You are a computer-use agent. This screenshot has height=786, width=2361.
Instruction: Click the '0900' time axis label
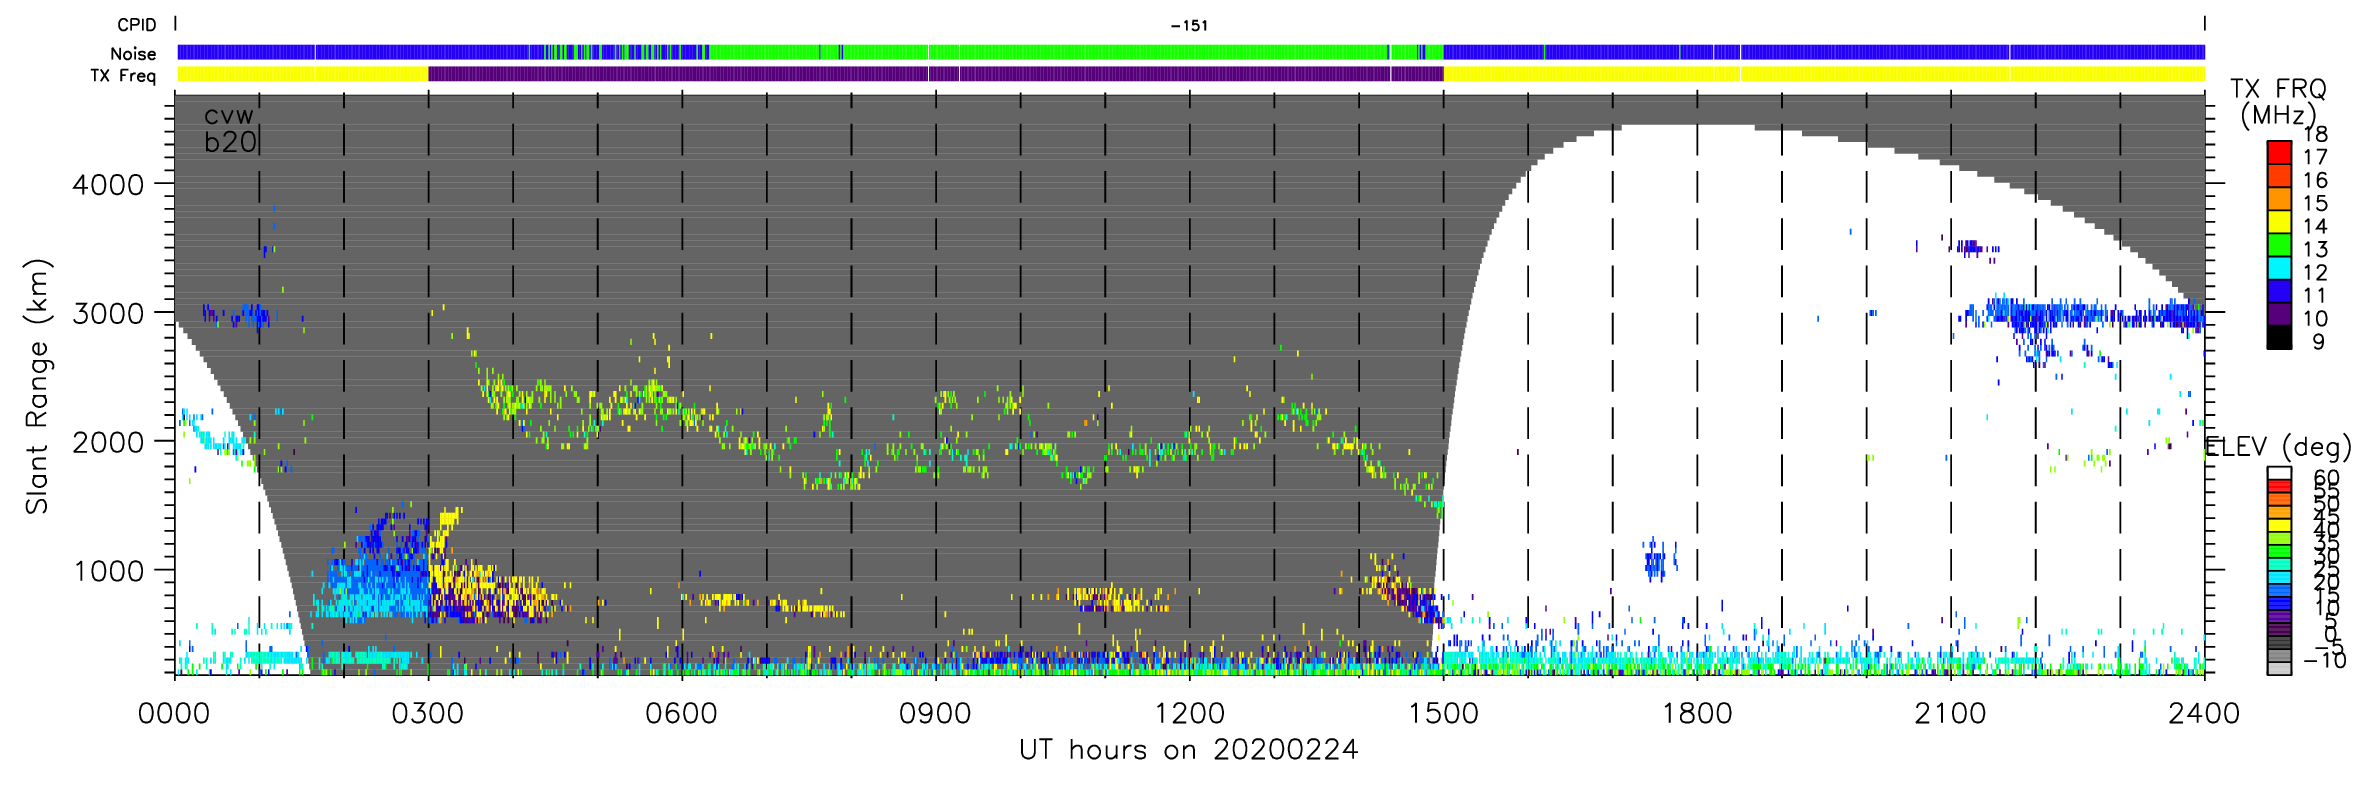coord(935,713)
